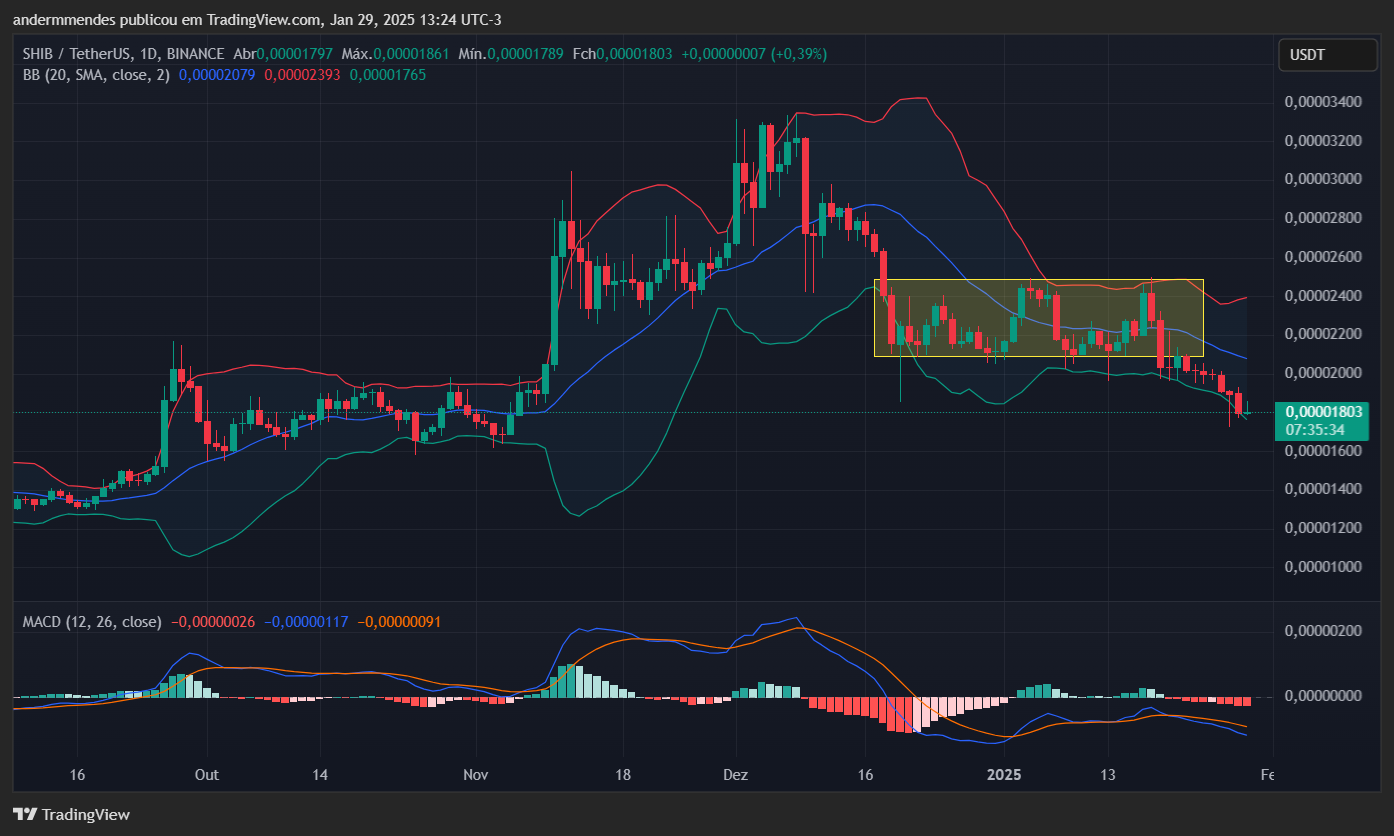Click the MACD signal value −0,00000091

click(x=398, y=622)
